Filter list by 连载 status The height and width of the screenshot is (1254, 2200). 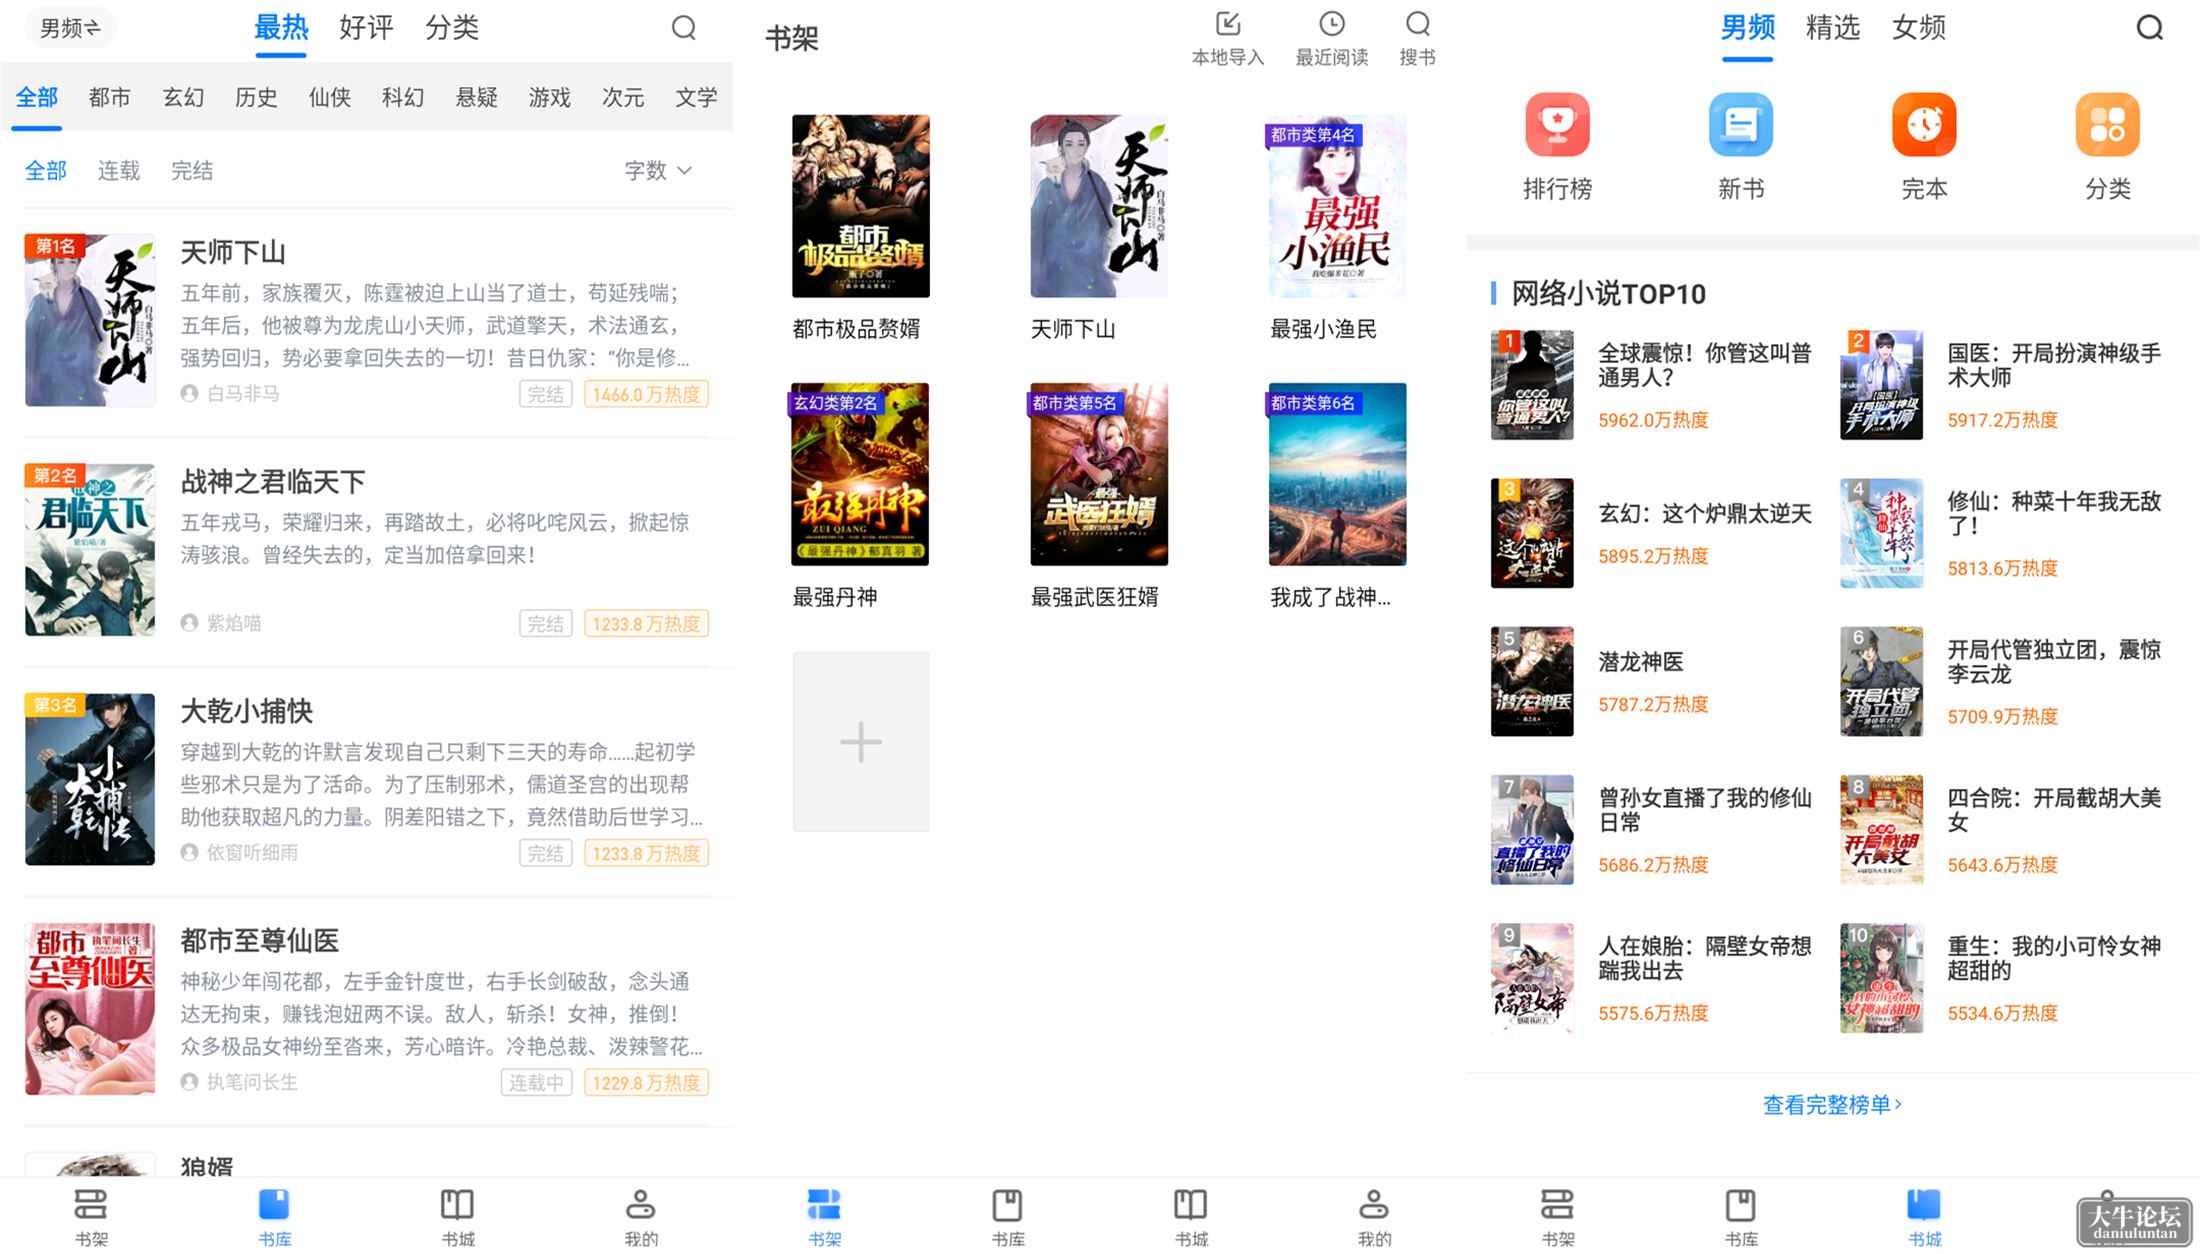(119, 171)
